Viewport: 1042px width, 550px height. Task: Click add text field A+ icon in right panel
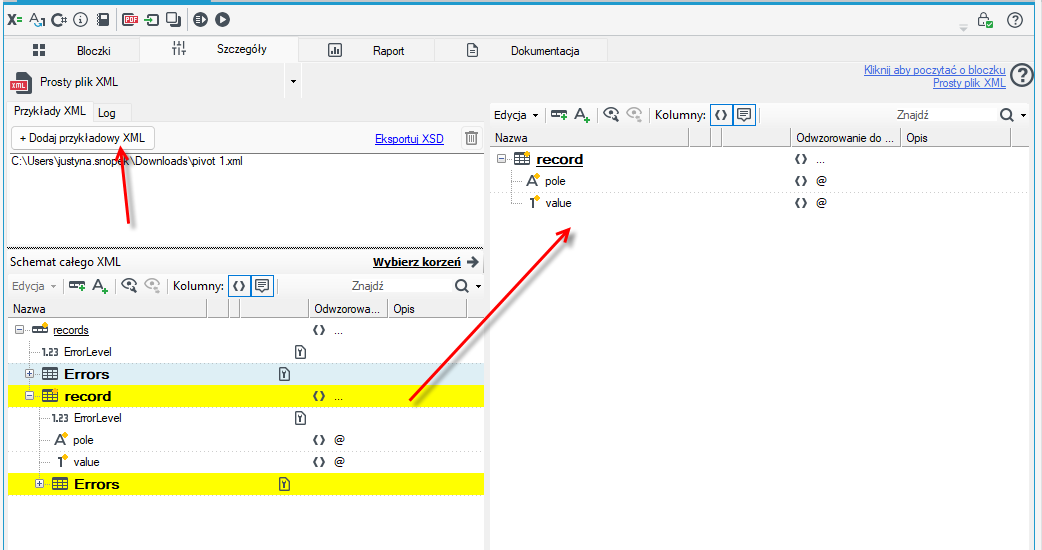(x=582, y=115)
